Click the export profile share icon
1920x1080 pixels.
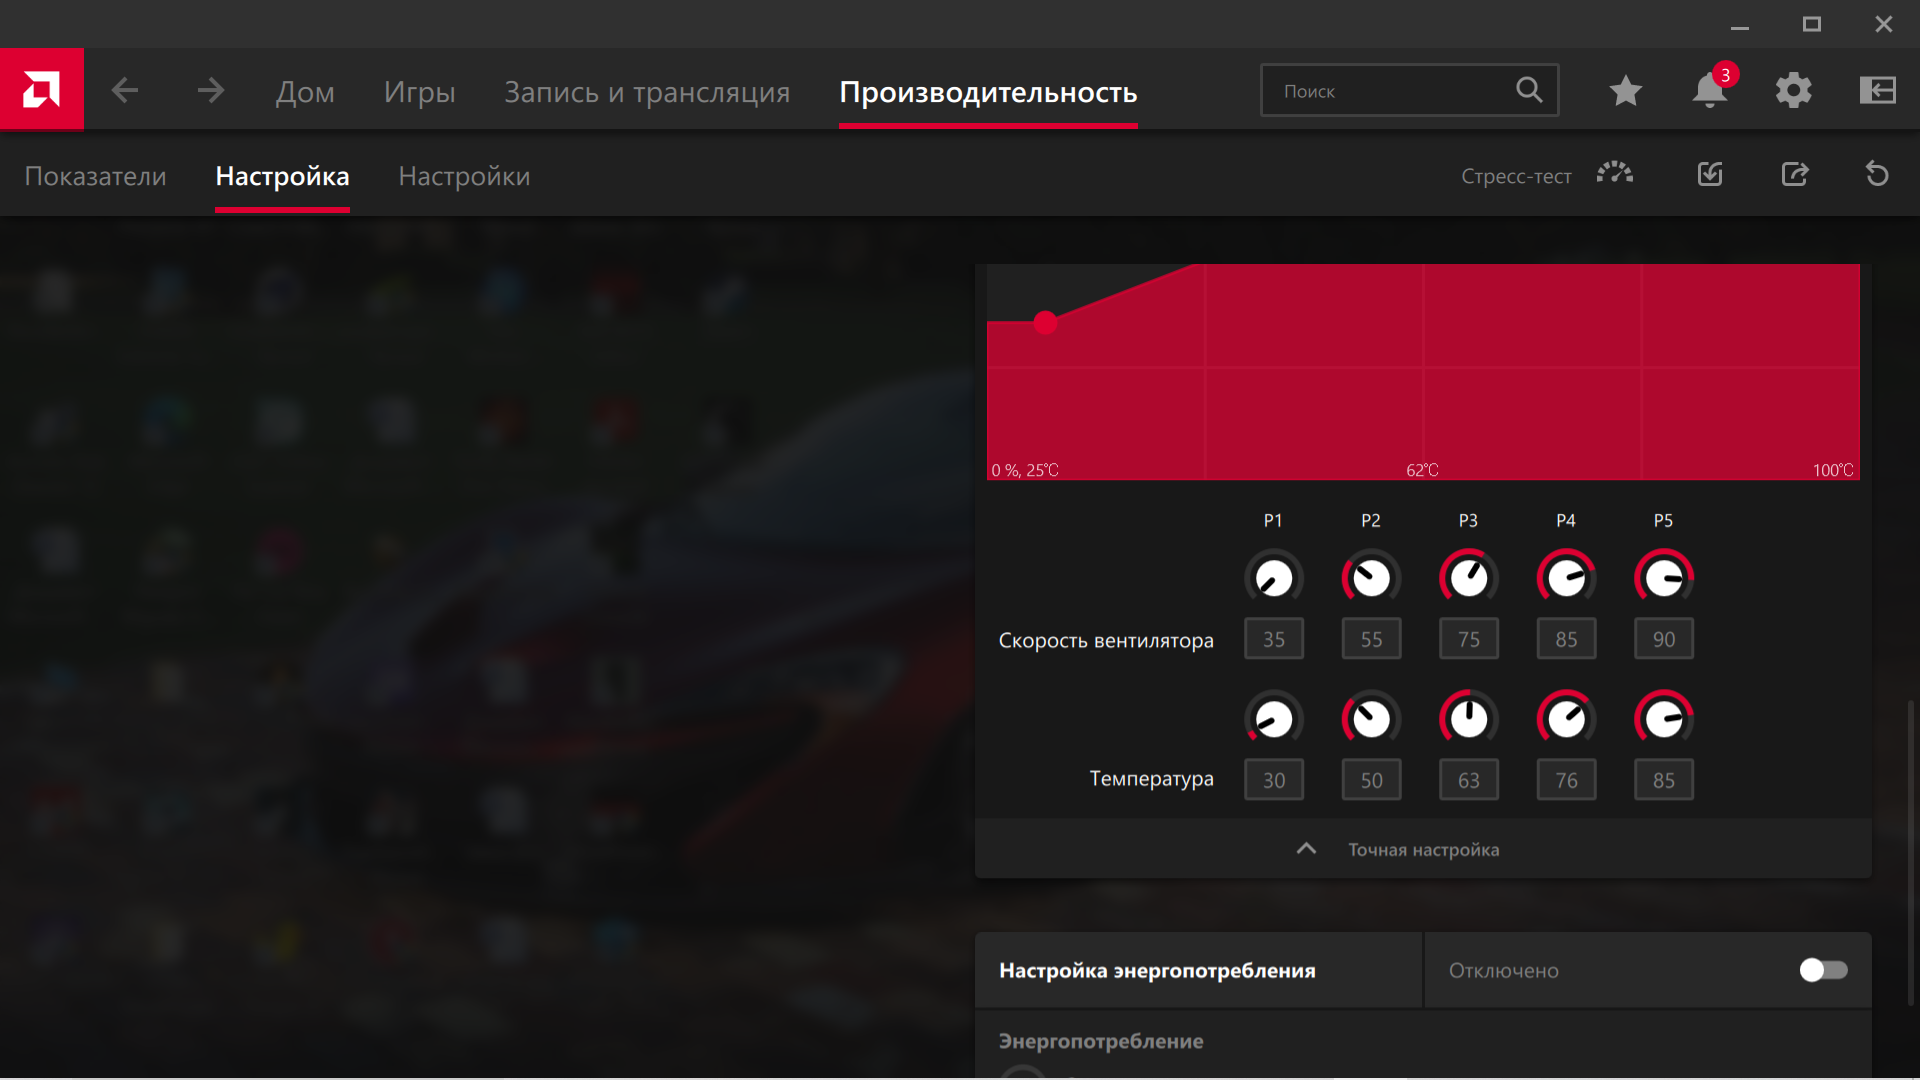(1794, 175)
